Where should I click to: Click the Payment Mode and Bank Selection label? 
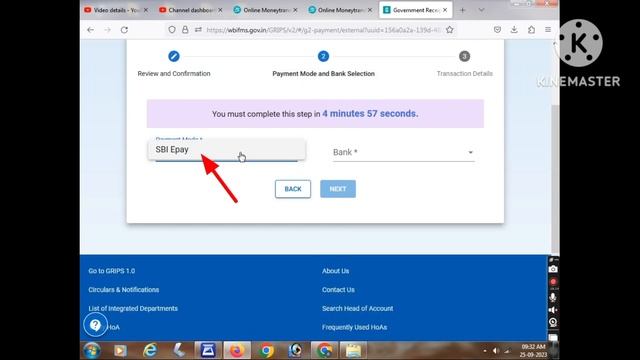click(323, 73)
